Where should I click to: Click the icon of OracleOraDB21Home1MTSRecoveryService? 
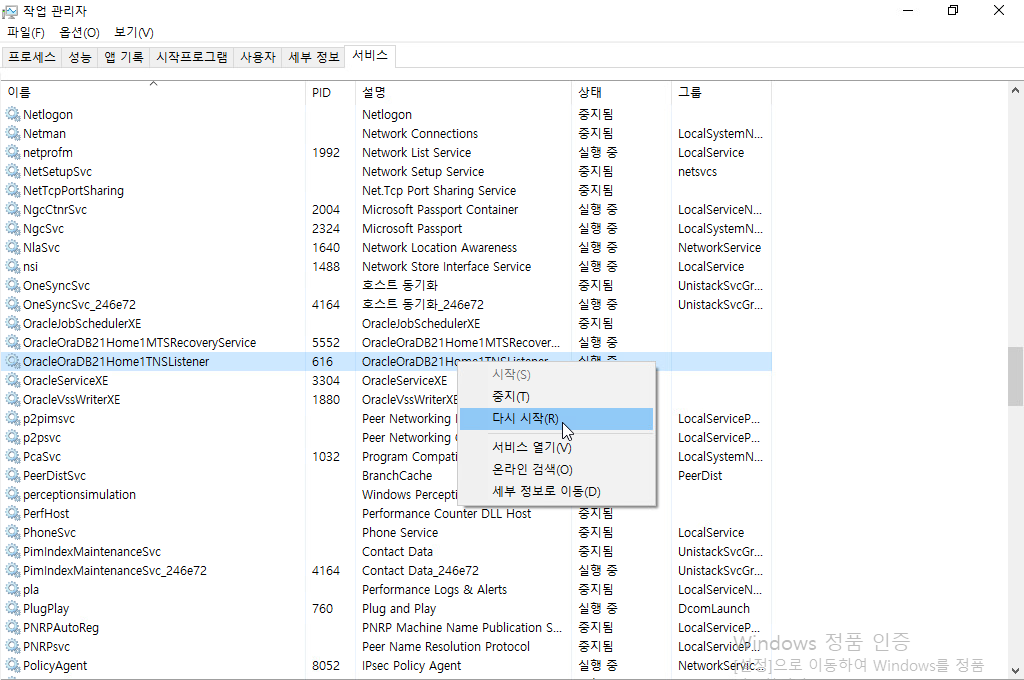click(x=13, y=342)
